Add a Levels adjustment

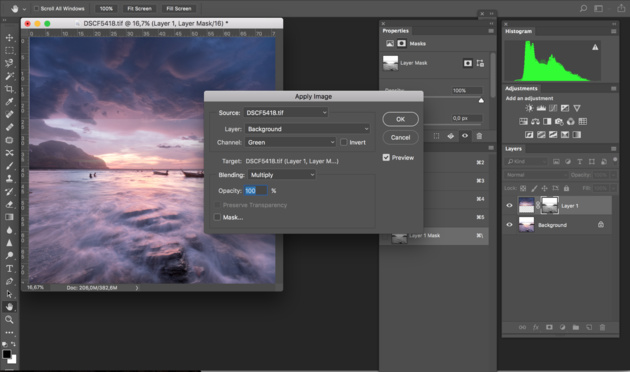tap(541, 108)
